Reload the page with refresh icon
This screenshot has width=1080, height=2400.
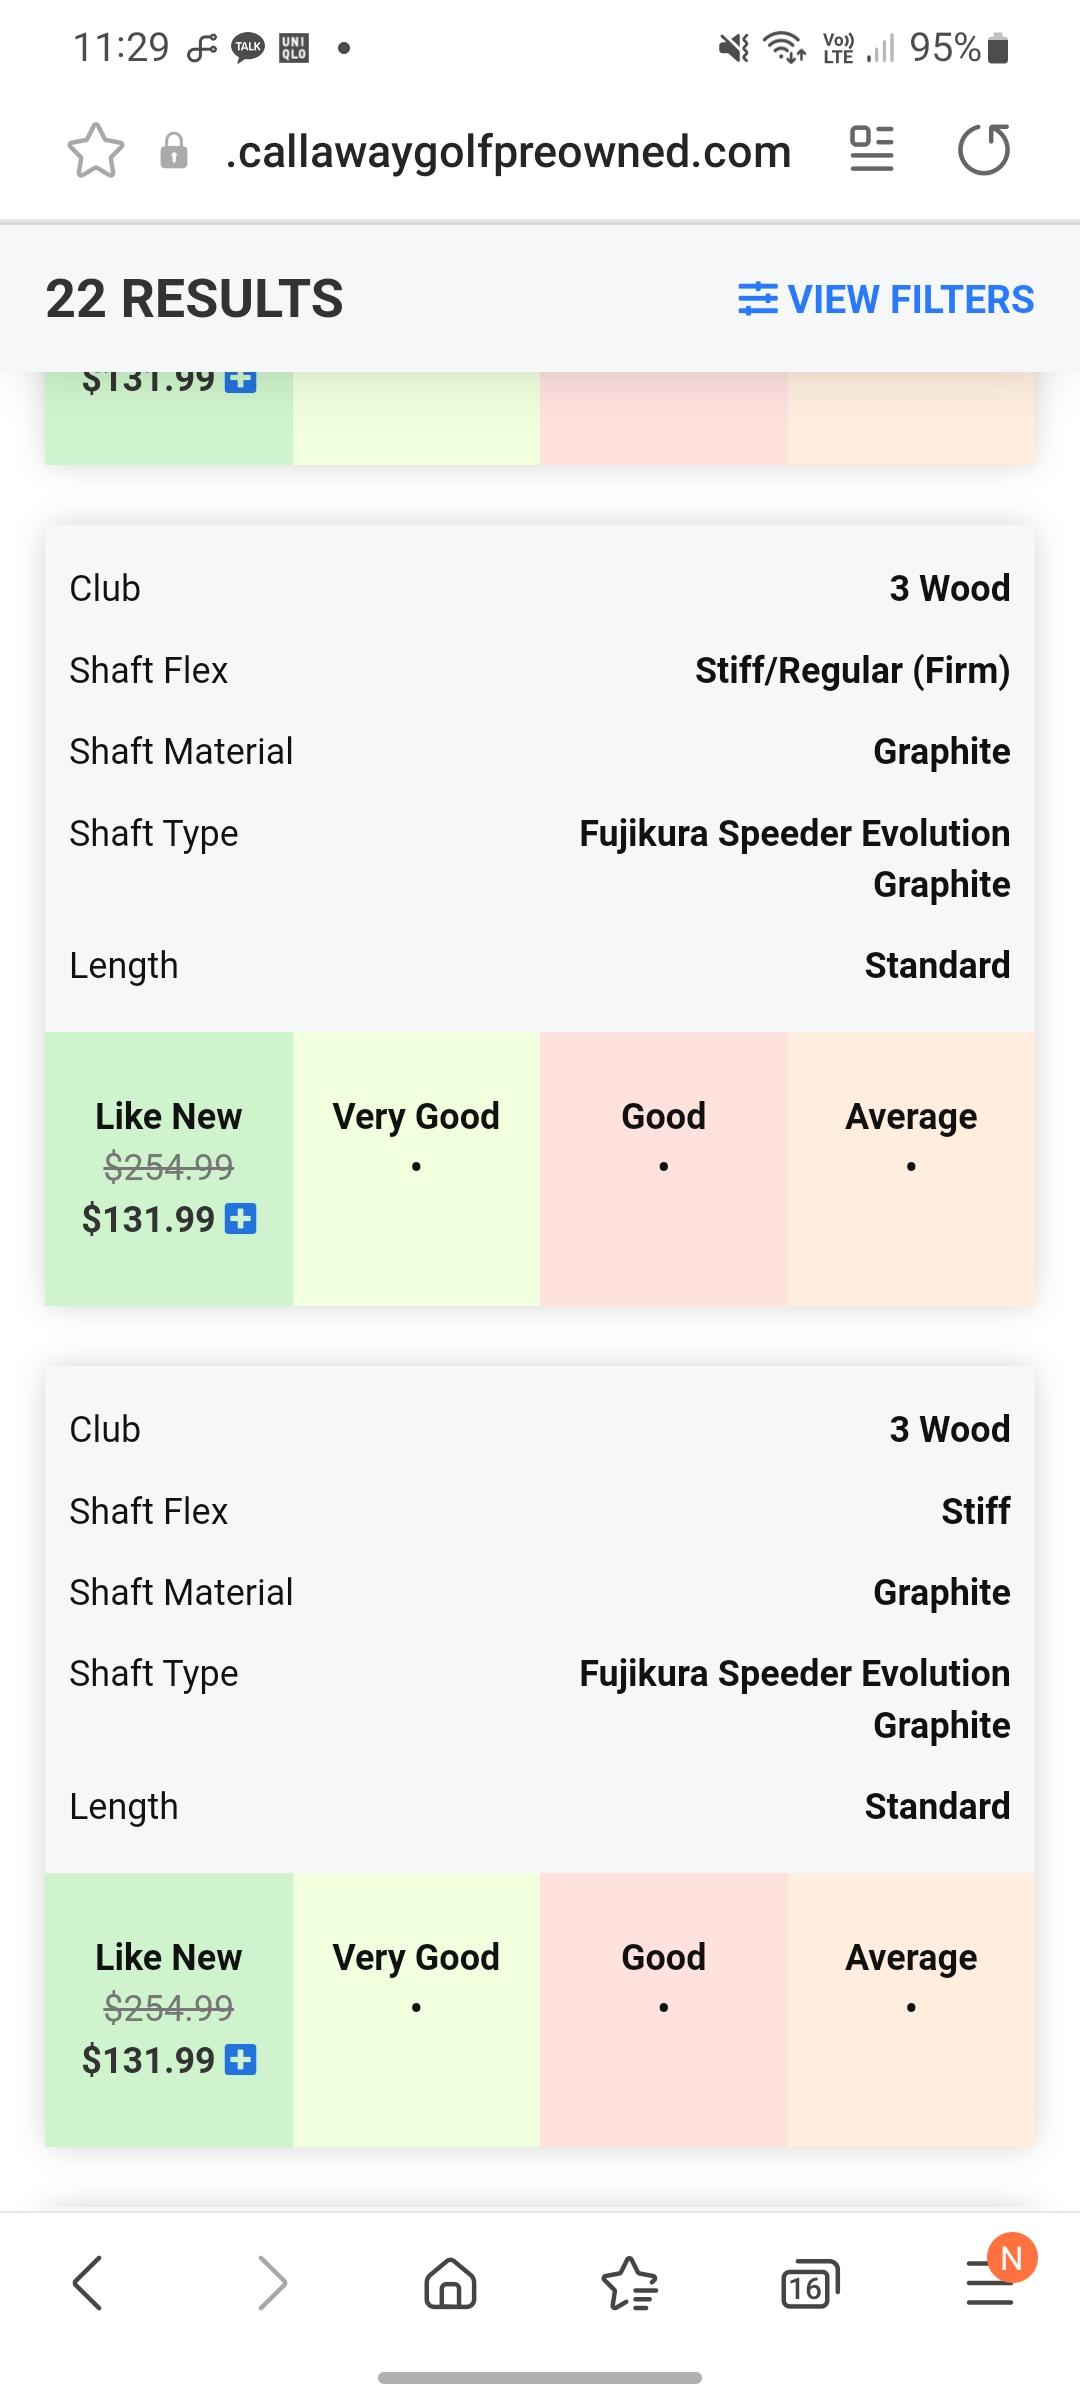pyautogui.click(x=984, y=150)
